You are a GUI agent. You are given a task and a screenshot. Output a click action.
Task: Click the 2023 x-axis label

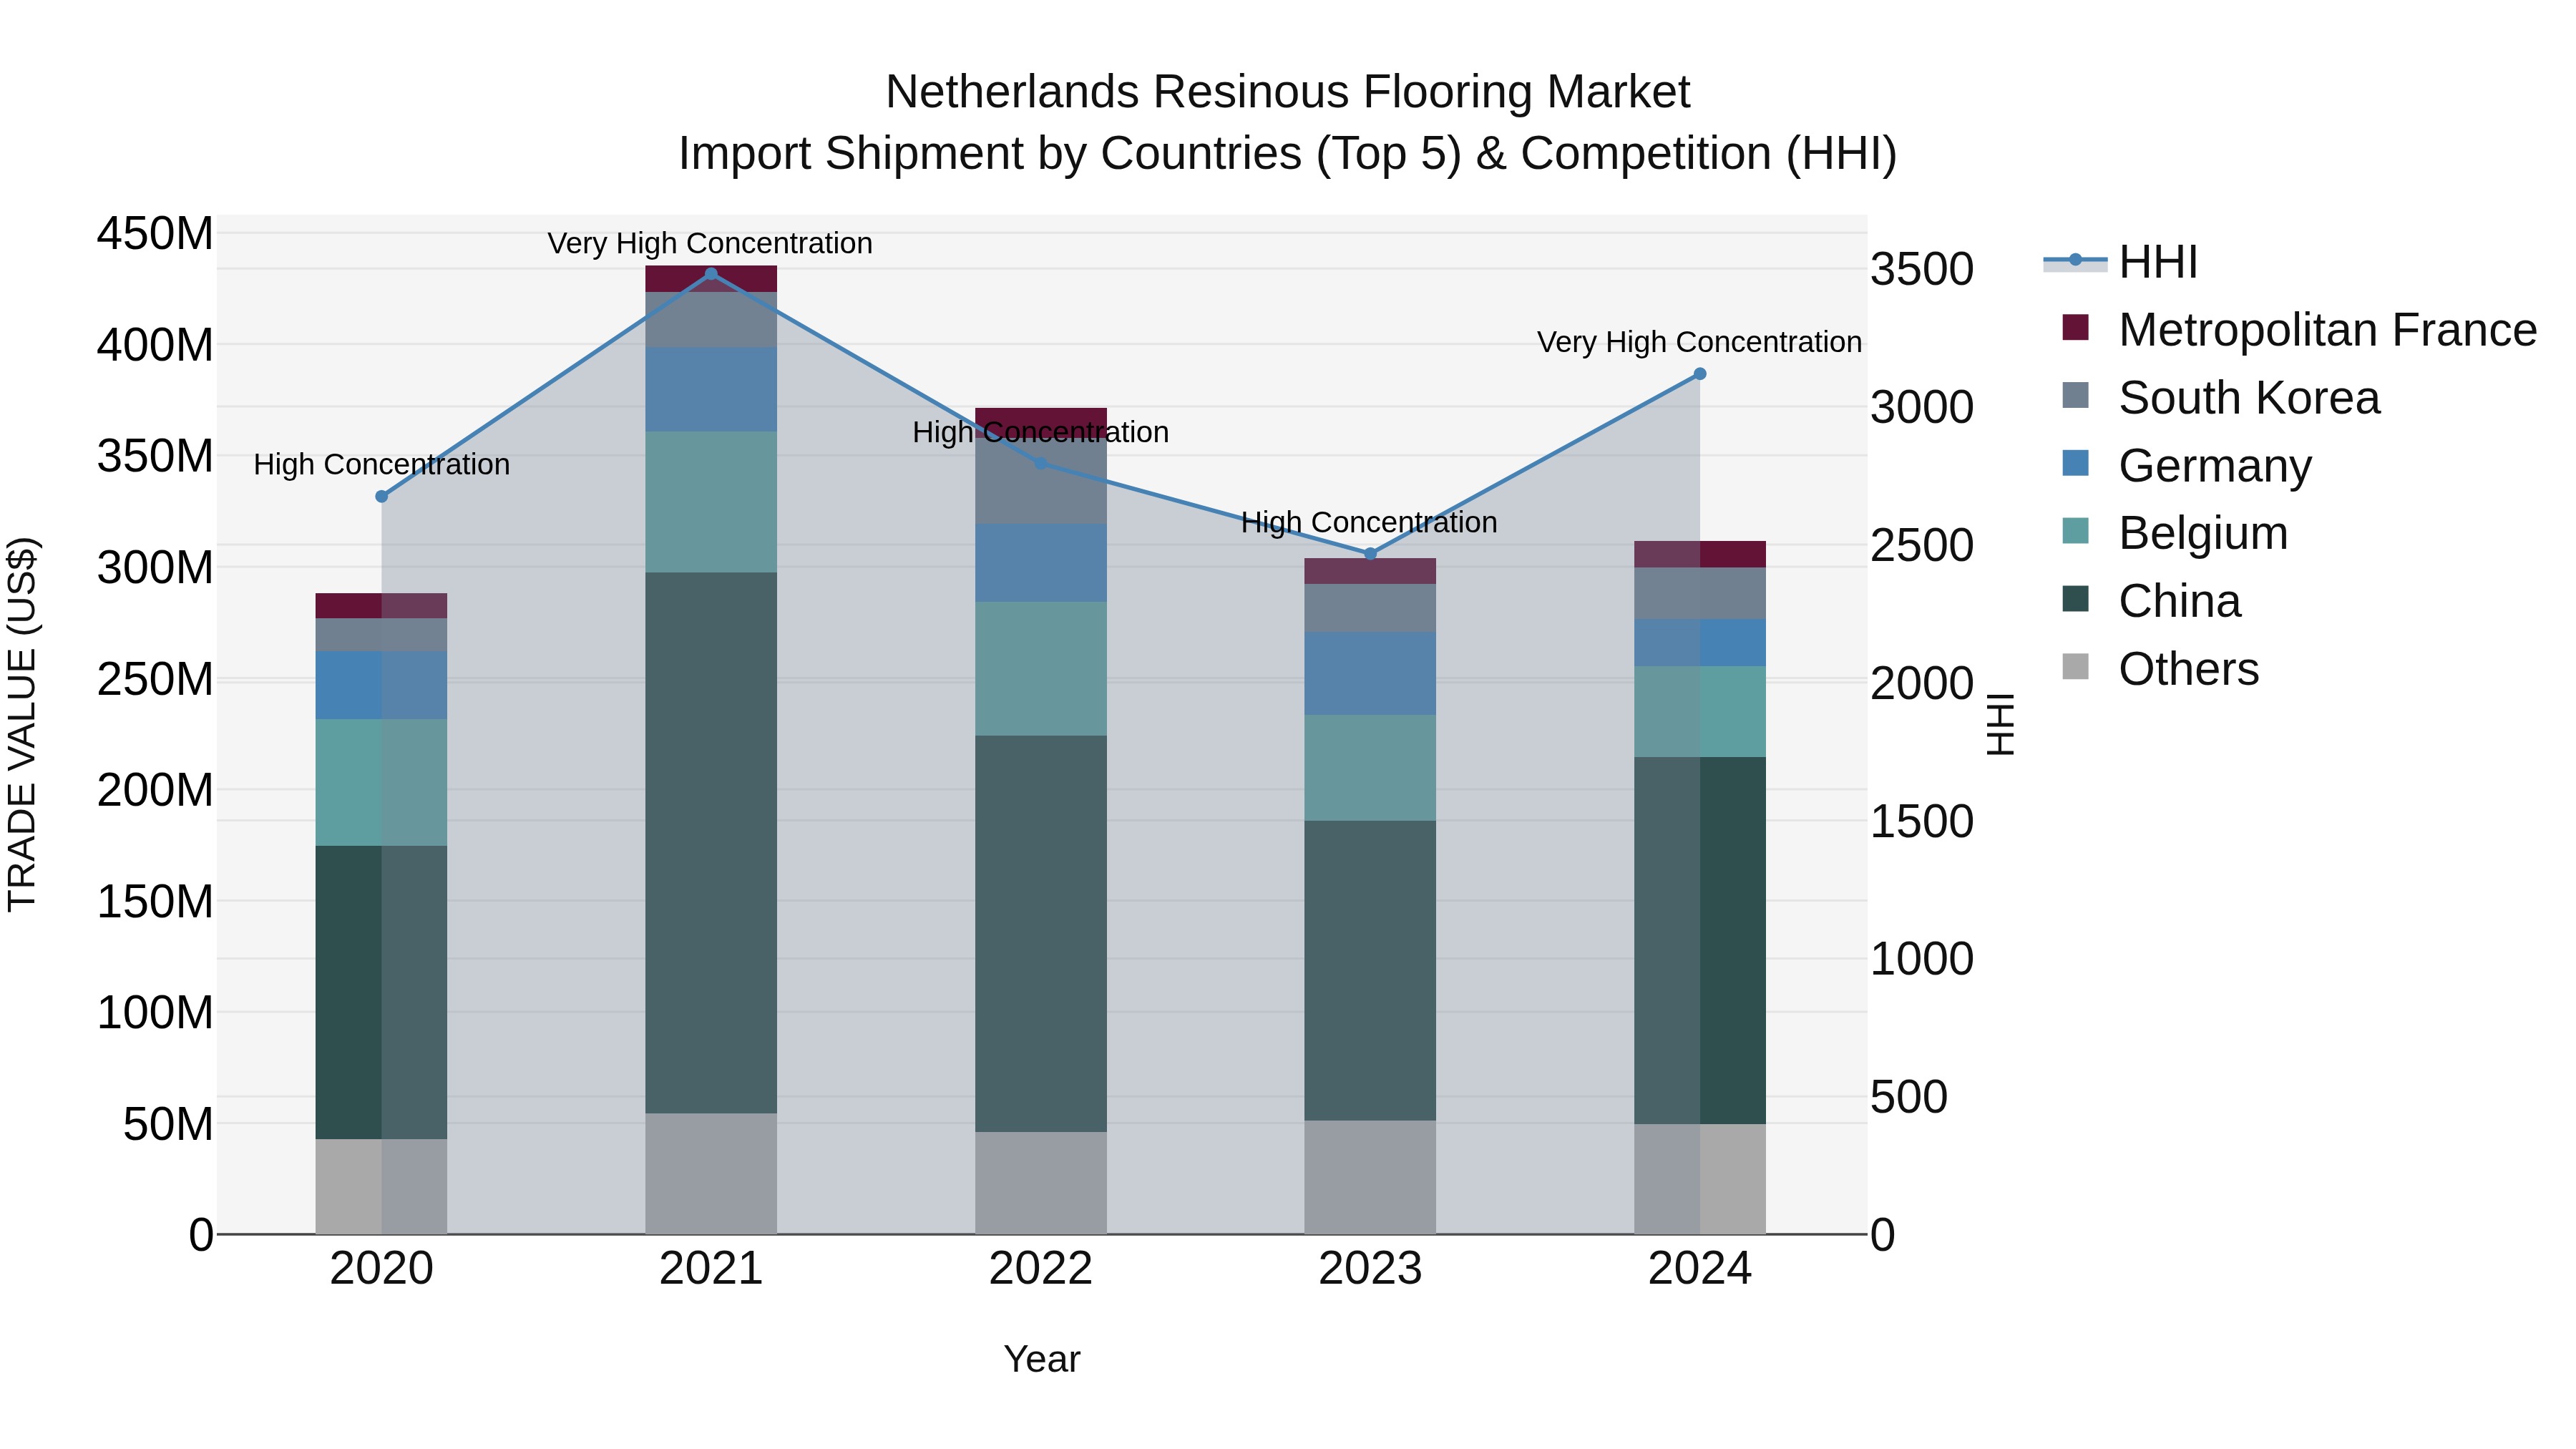1370,1269
